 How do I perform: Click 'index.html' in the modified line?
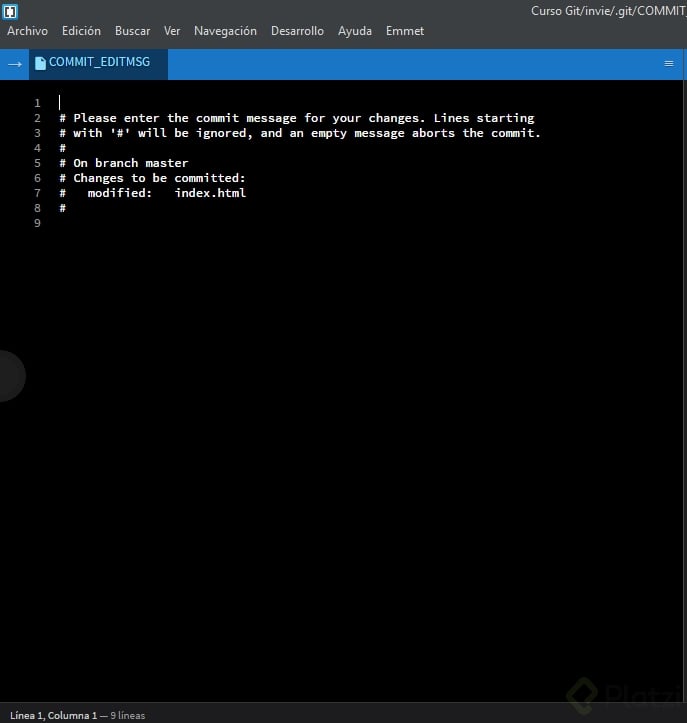pos(210,193)
